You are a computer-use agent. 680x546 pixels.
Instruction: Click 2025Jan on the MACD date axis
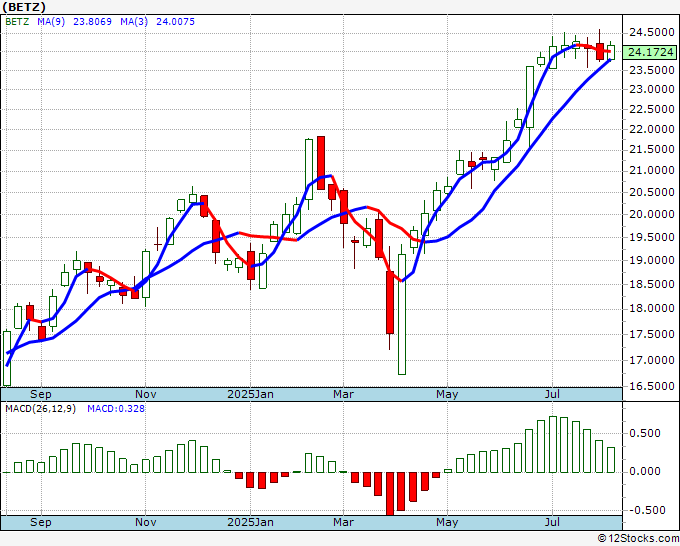pos(251,522)
